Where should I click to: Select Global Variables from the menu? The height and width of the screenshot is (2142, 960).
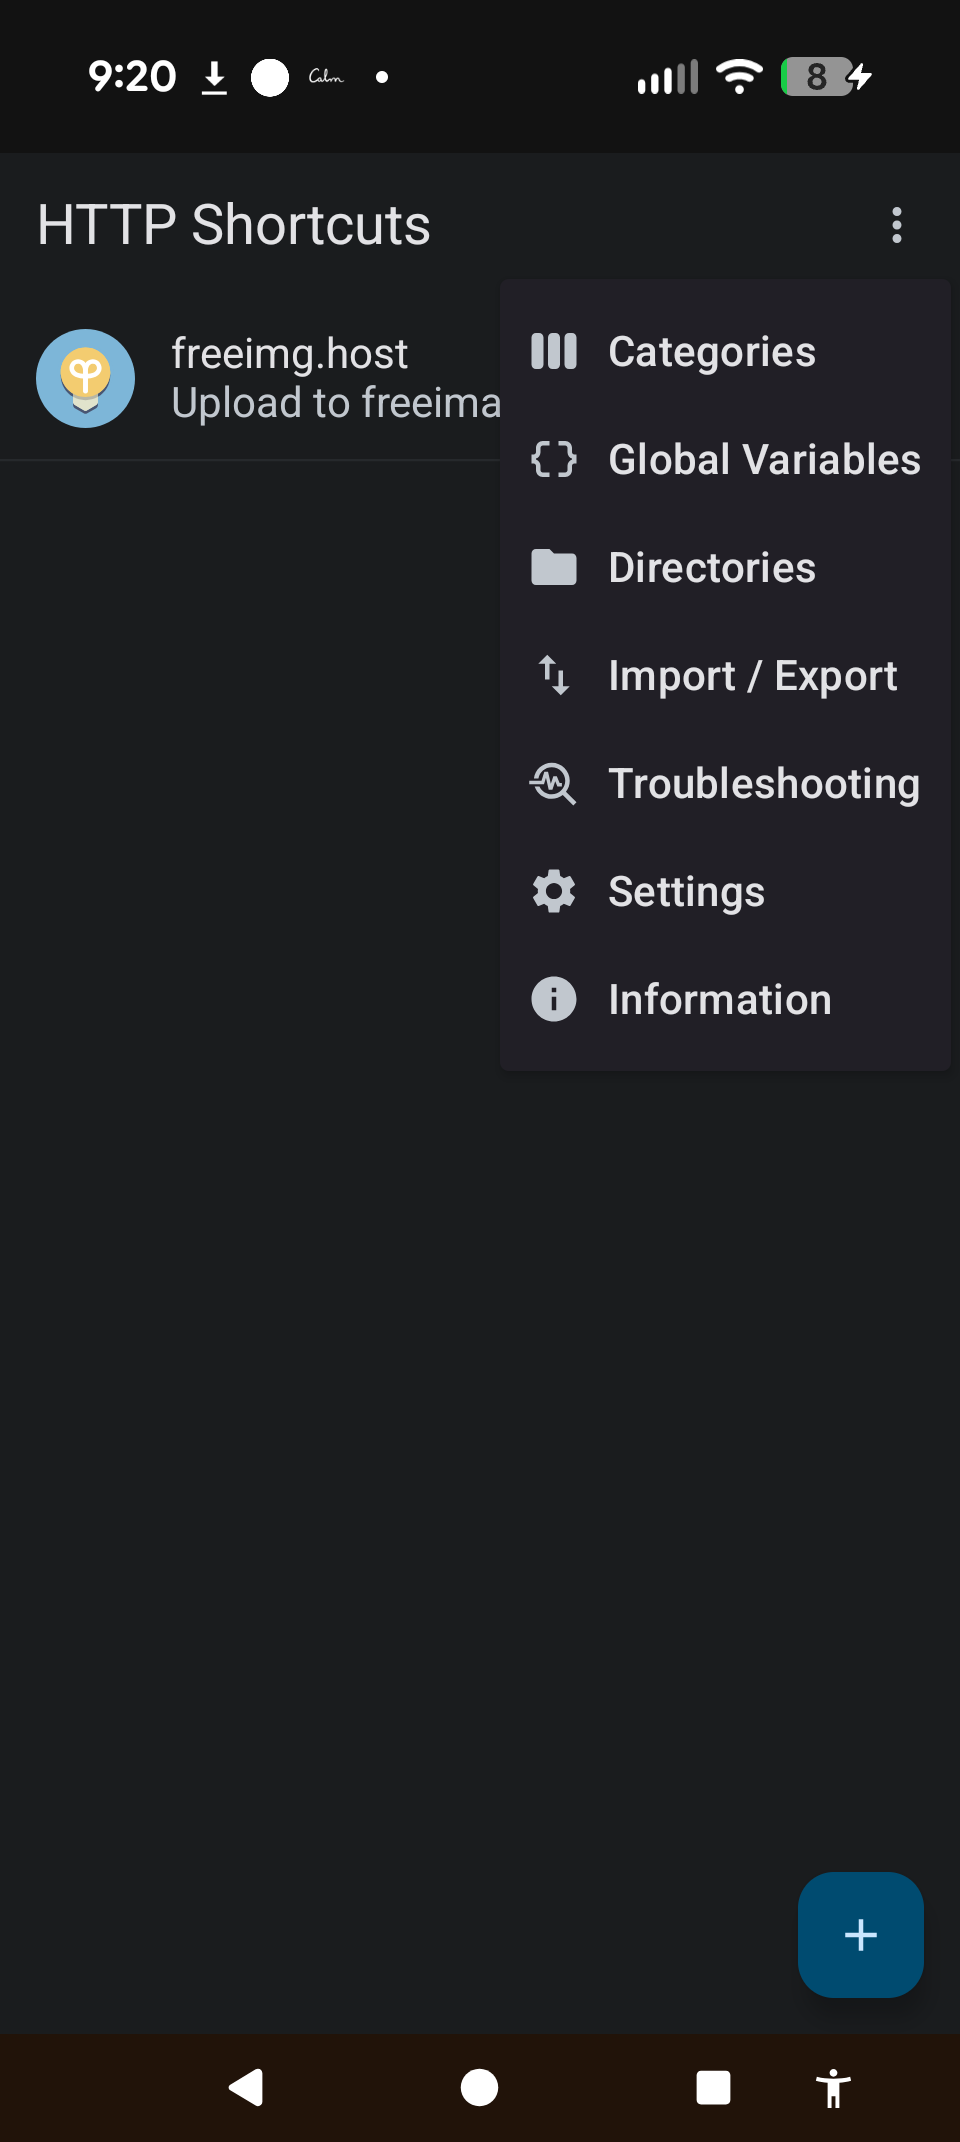tap(764, 460)
